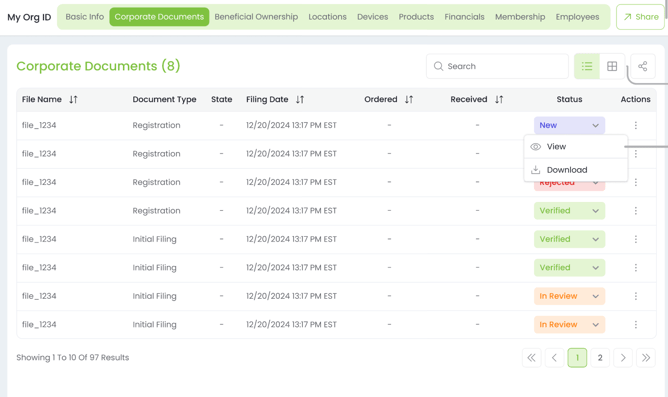Switch to grid view layout
Image resolution: width=668 pixels, height=397 pixels.
tap(612, 66)
